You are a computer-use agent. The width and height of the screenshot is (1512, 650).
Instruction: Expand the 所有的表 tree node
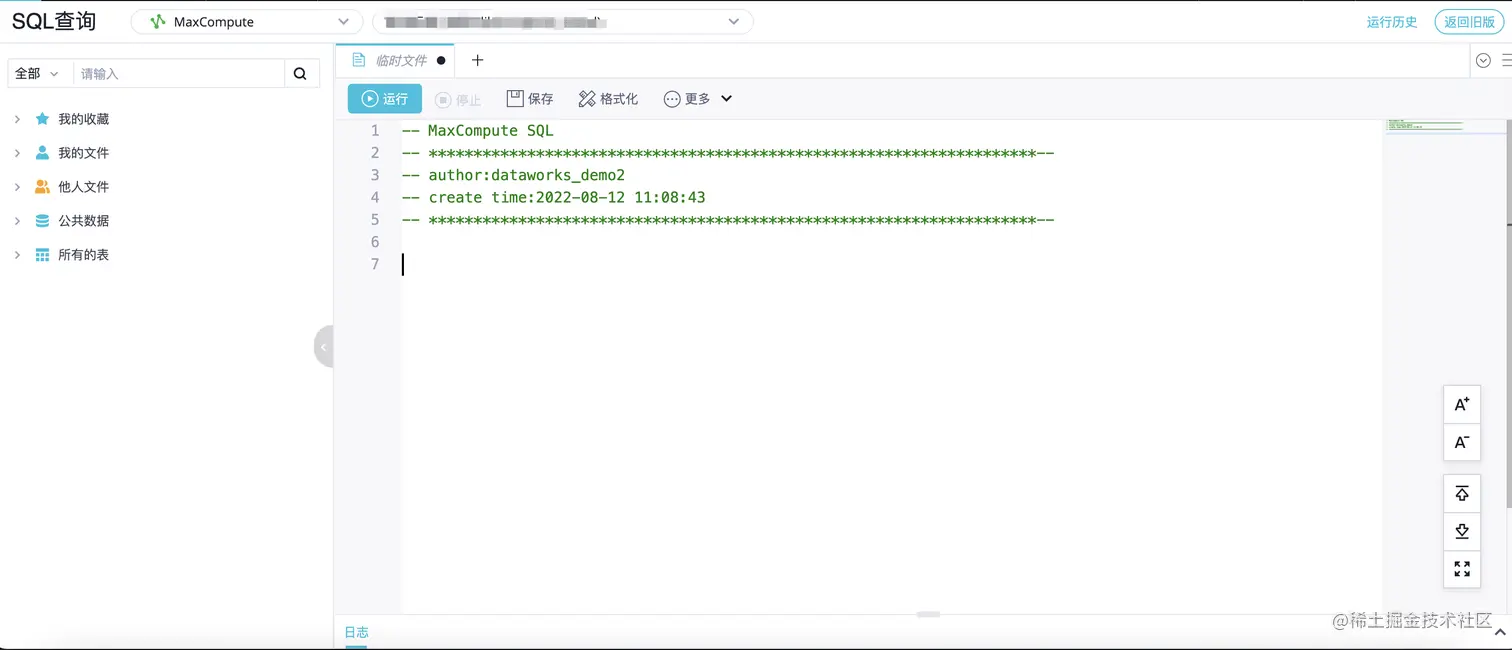[x=17, y=255]
